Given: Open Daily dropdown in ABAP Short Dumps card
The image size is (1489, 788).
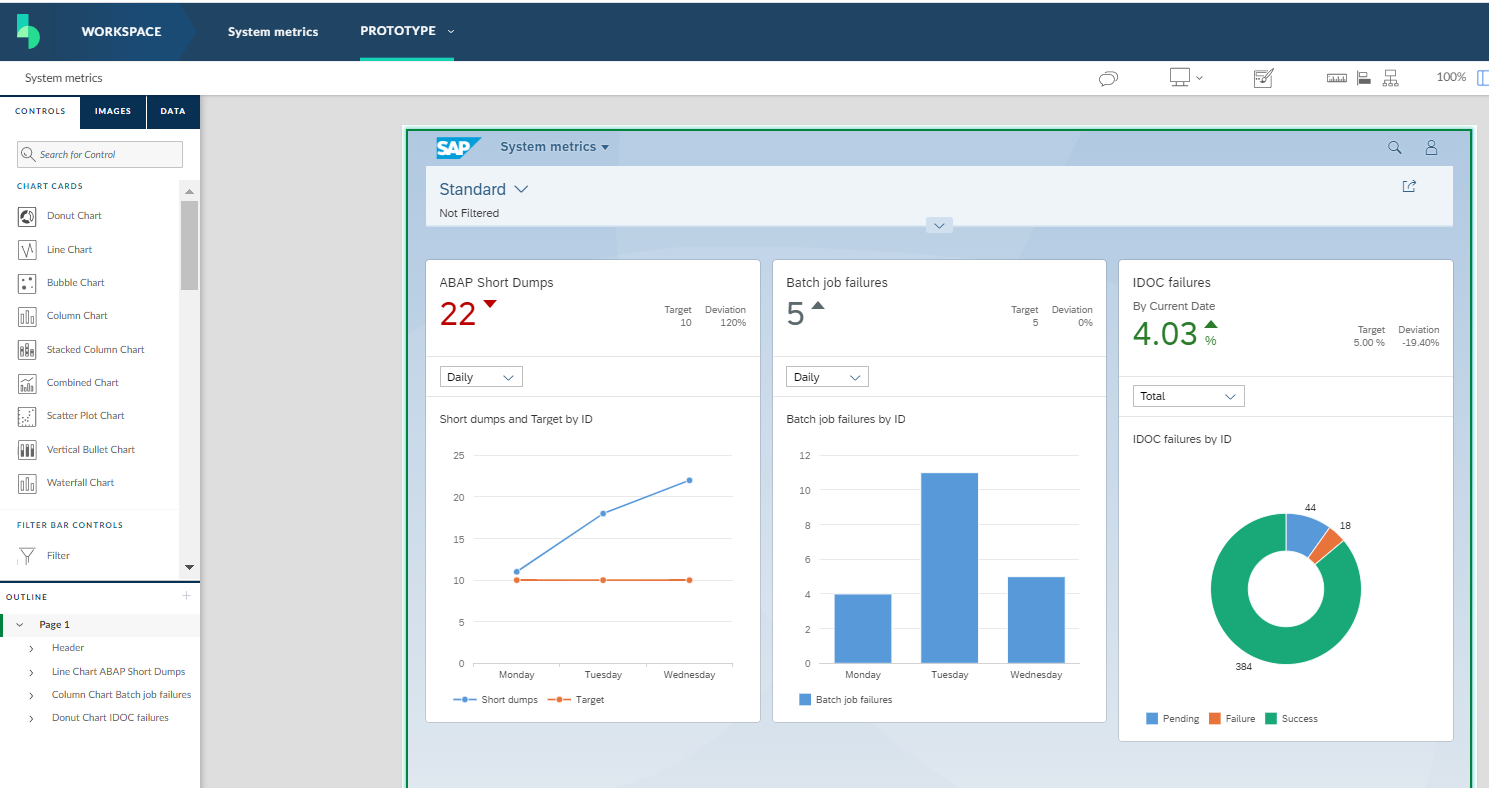Looking at the screenshot, I should click(x=481, y=377).
